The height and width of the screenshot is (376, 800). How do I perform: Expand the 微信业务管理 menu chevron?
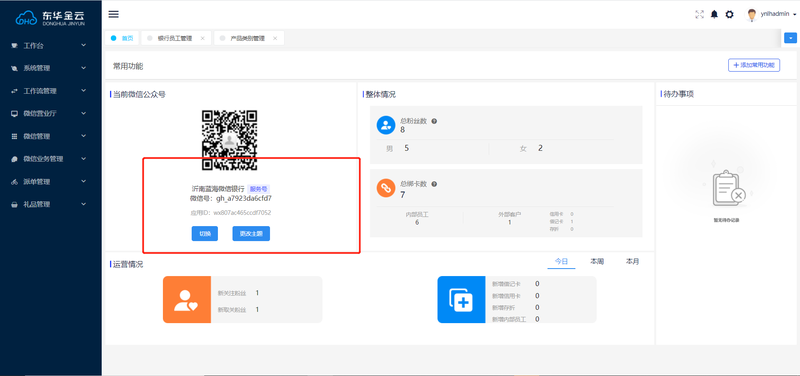[84, 159]
